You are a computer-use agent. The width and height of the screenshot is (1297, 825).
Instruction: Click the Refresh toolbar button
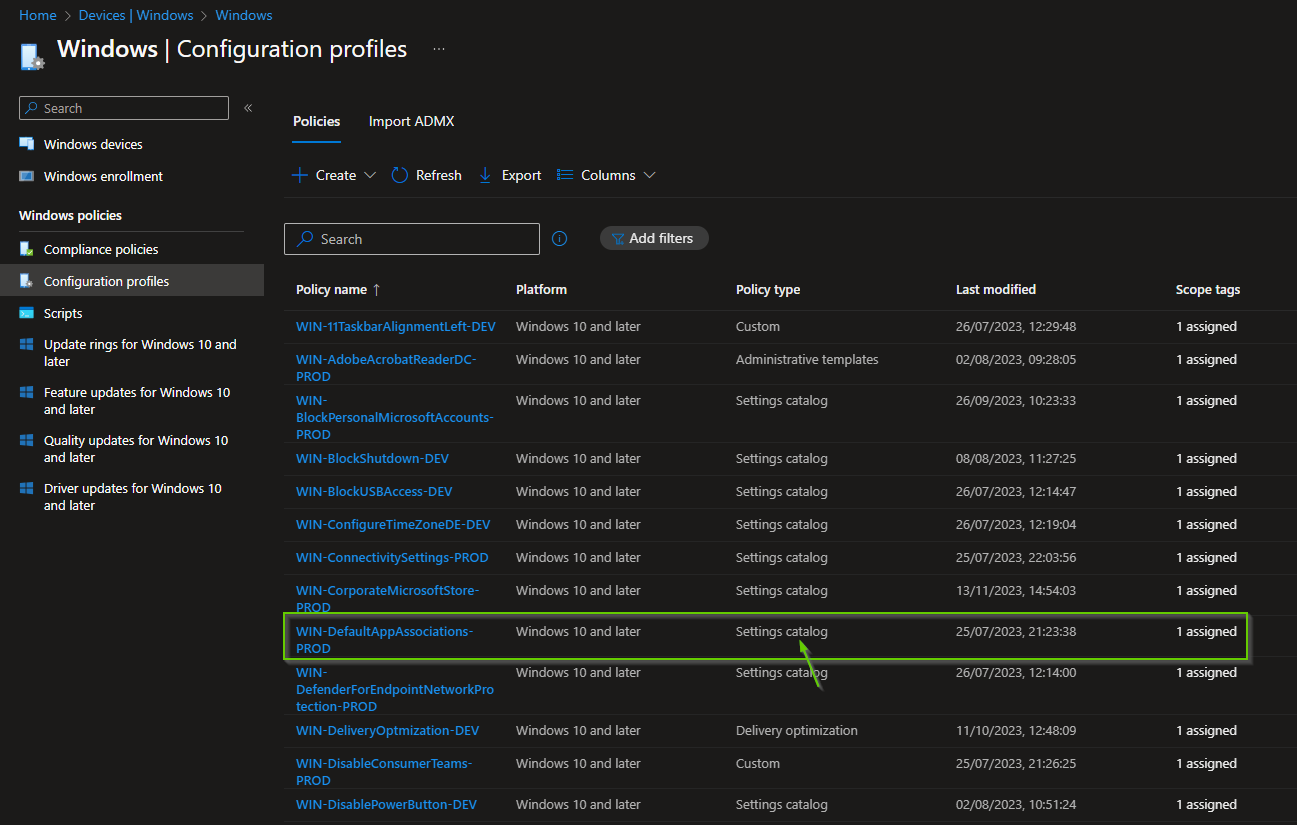(427, 175)
